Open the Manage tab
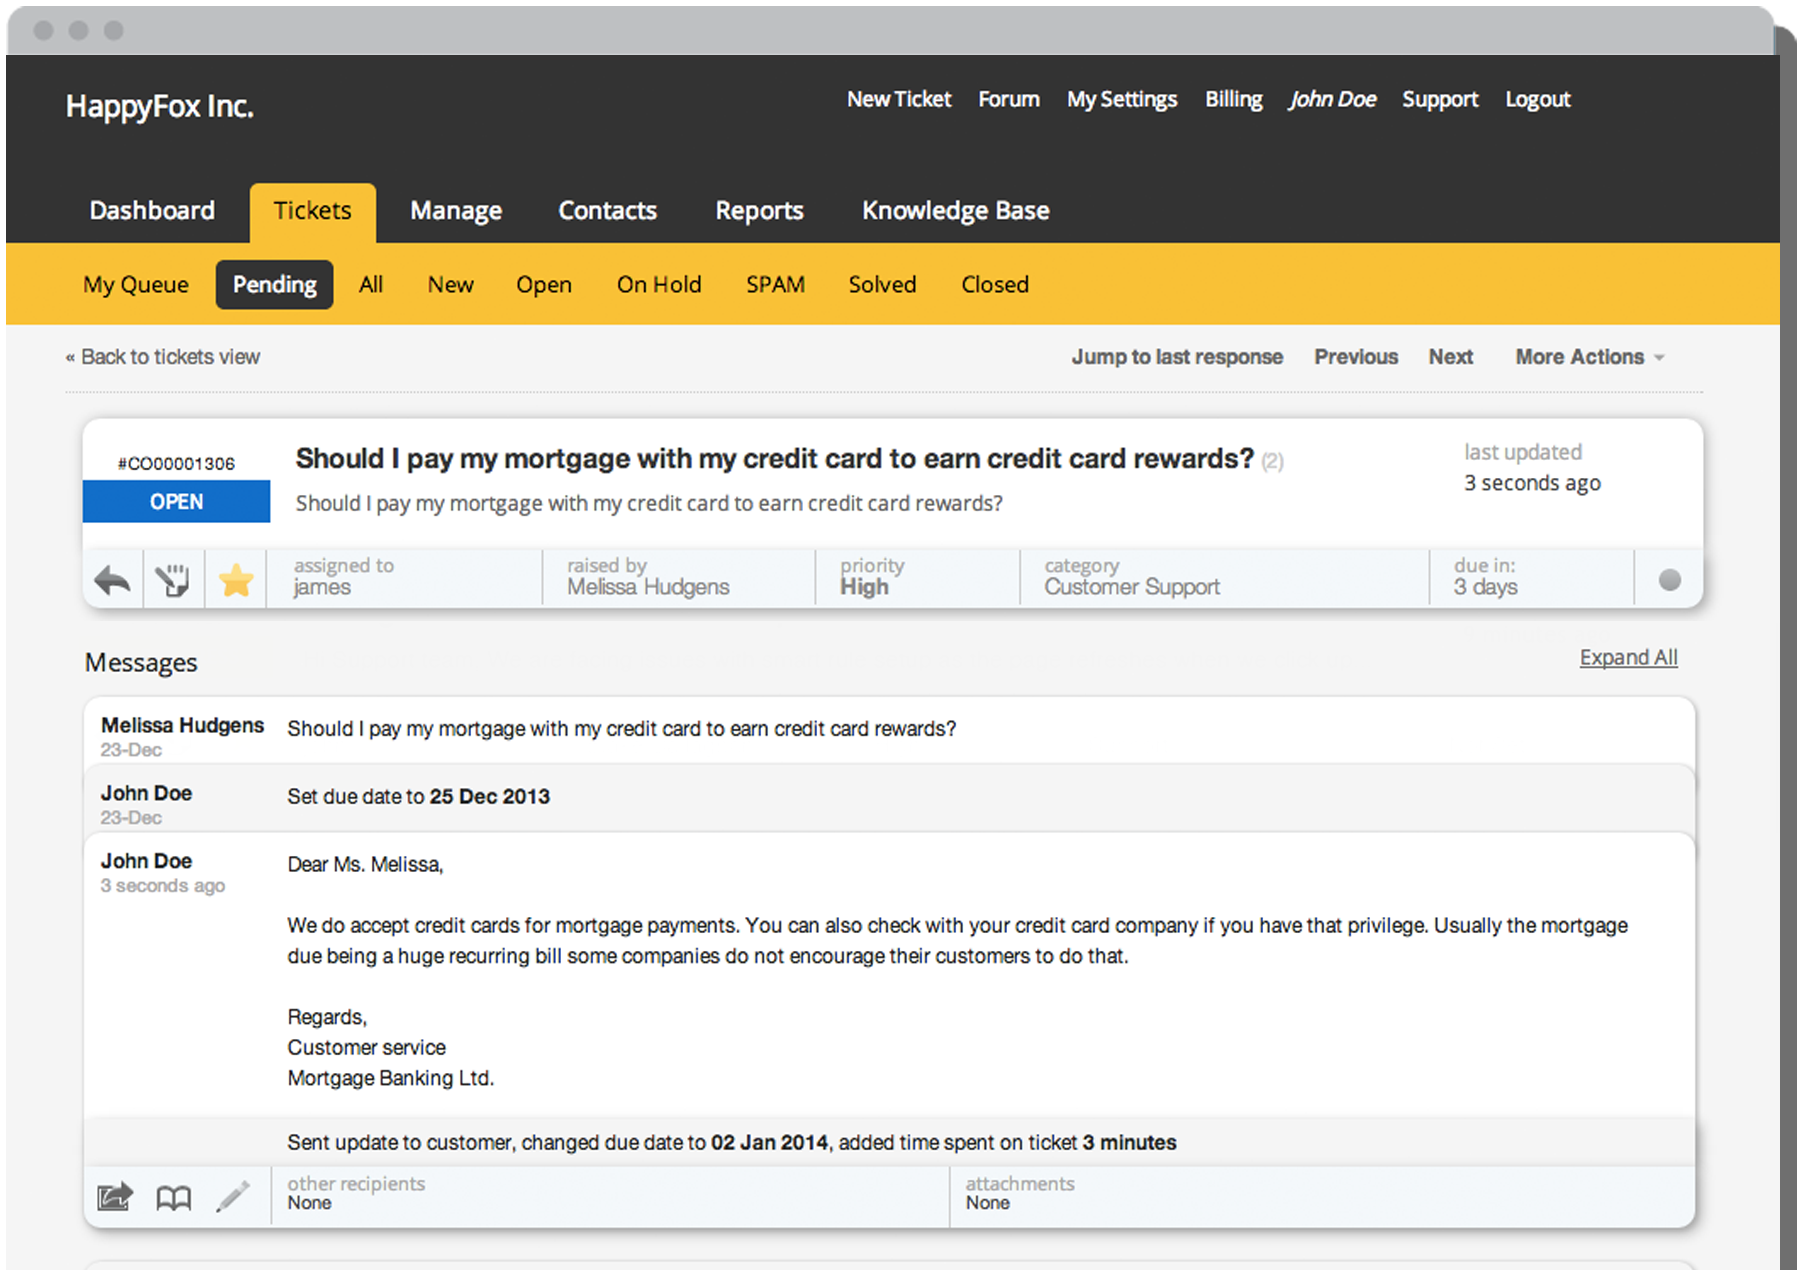Image resolution: width=1816 pixels, height=1270 pixels. tap(456, 211)
